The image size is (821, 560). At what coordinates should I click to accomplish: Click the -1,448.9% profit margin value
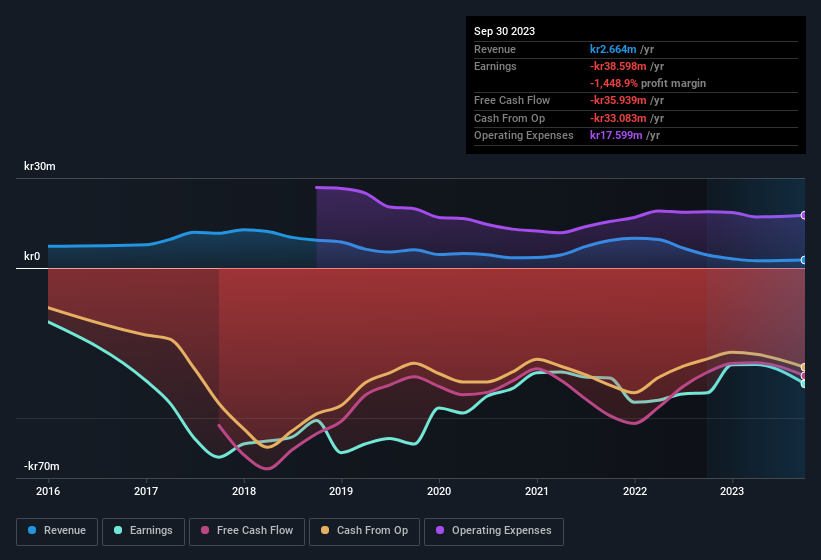pyautogui.click(x=614, y=83)
